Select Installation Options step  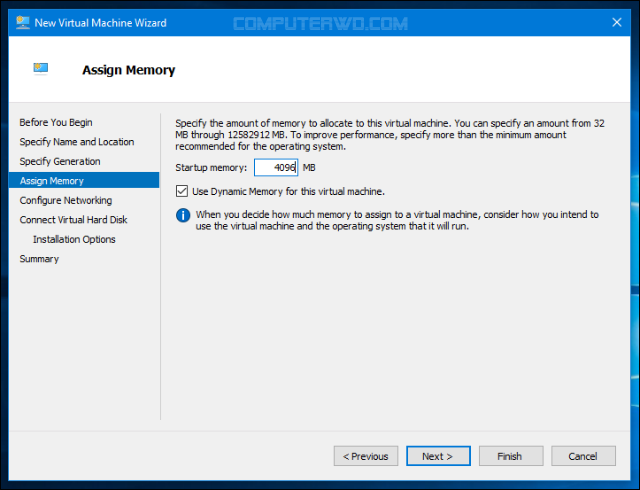pos(74,239)
